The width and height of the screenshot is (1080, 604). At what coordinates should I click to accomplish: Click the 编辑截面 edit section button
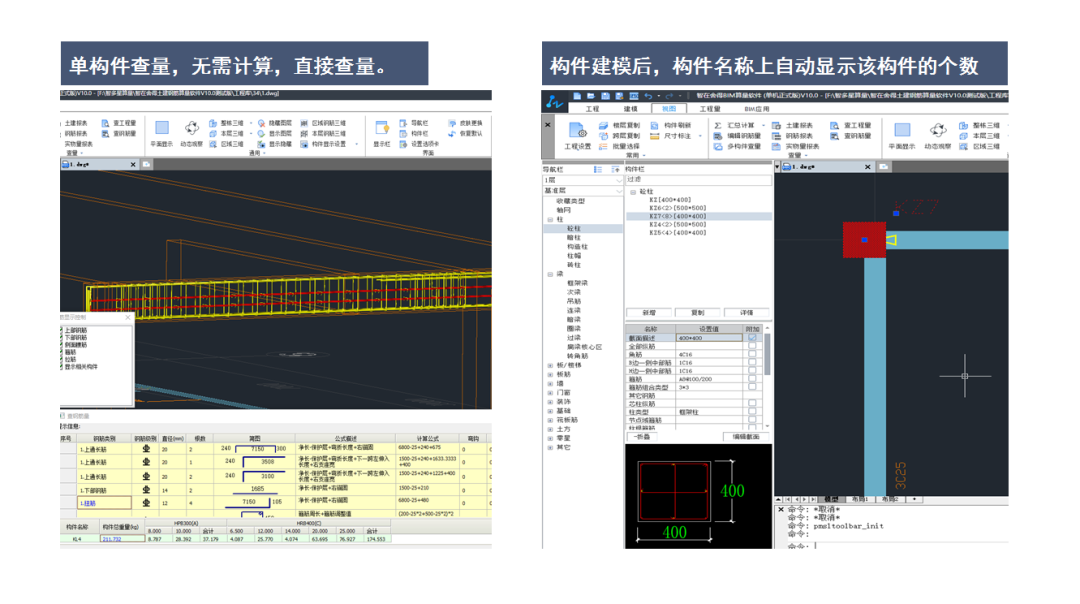point(745,437)
